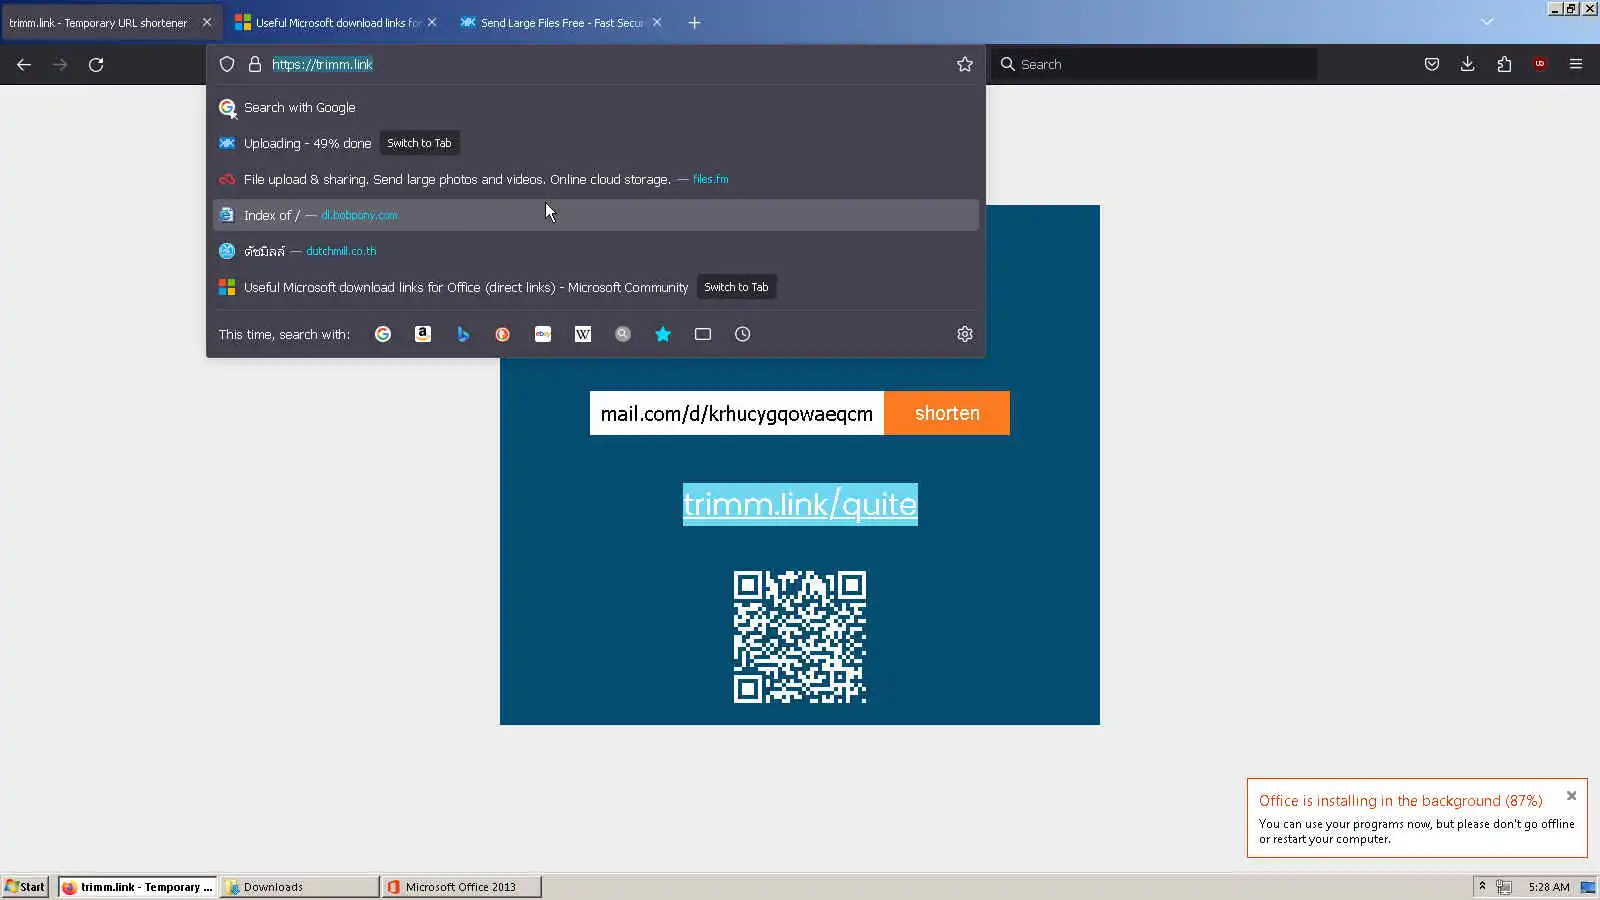The image size is (1600, 900).
Task: Click the taskbar clock showing 5:28 AM
Action: 1549,887
